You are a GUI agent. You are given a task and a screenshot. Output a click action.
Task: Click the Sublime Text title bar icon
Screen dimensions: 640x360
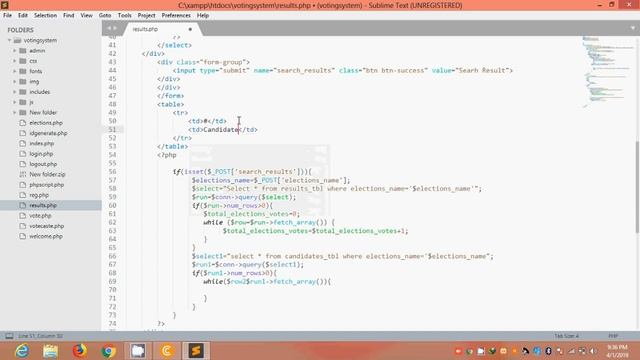pos(5,5)
